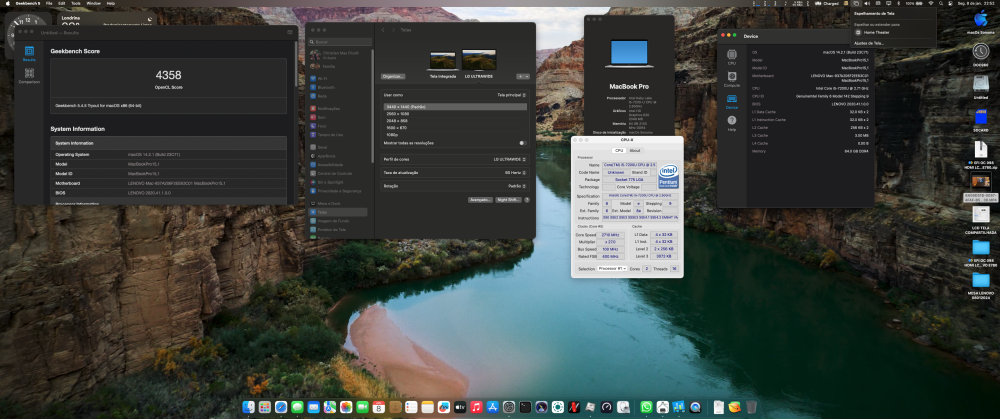
Task: Launch Safari from the Dock
Action: pos(281,407)
